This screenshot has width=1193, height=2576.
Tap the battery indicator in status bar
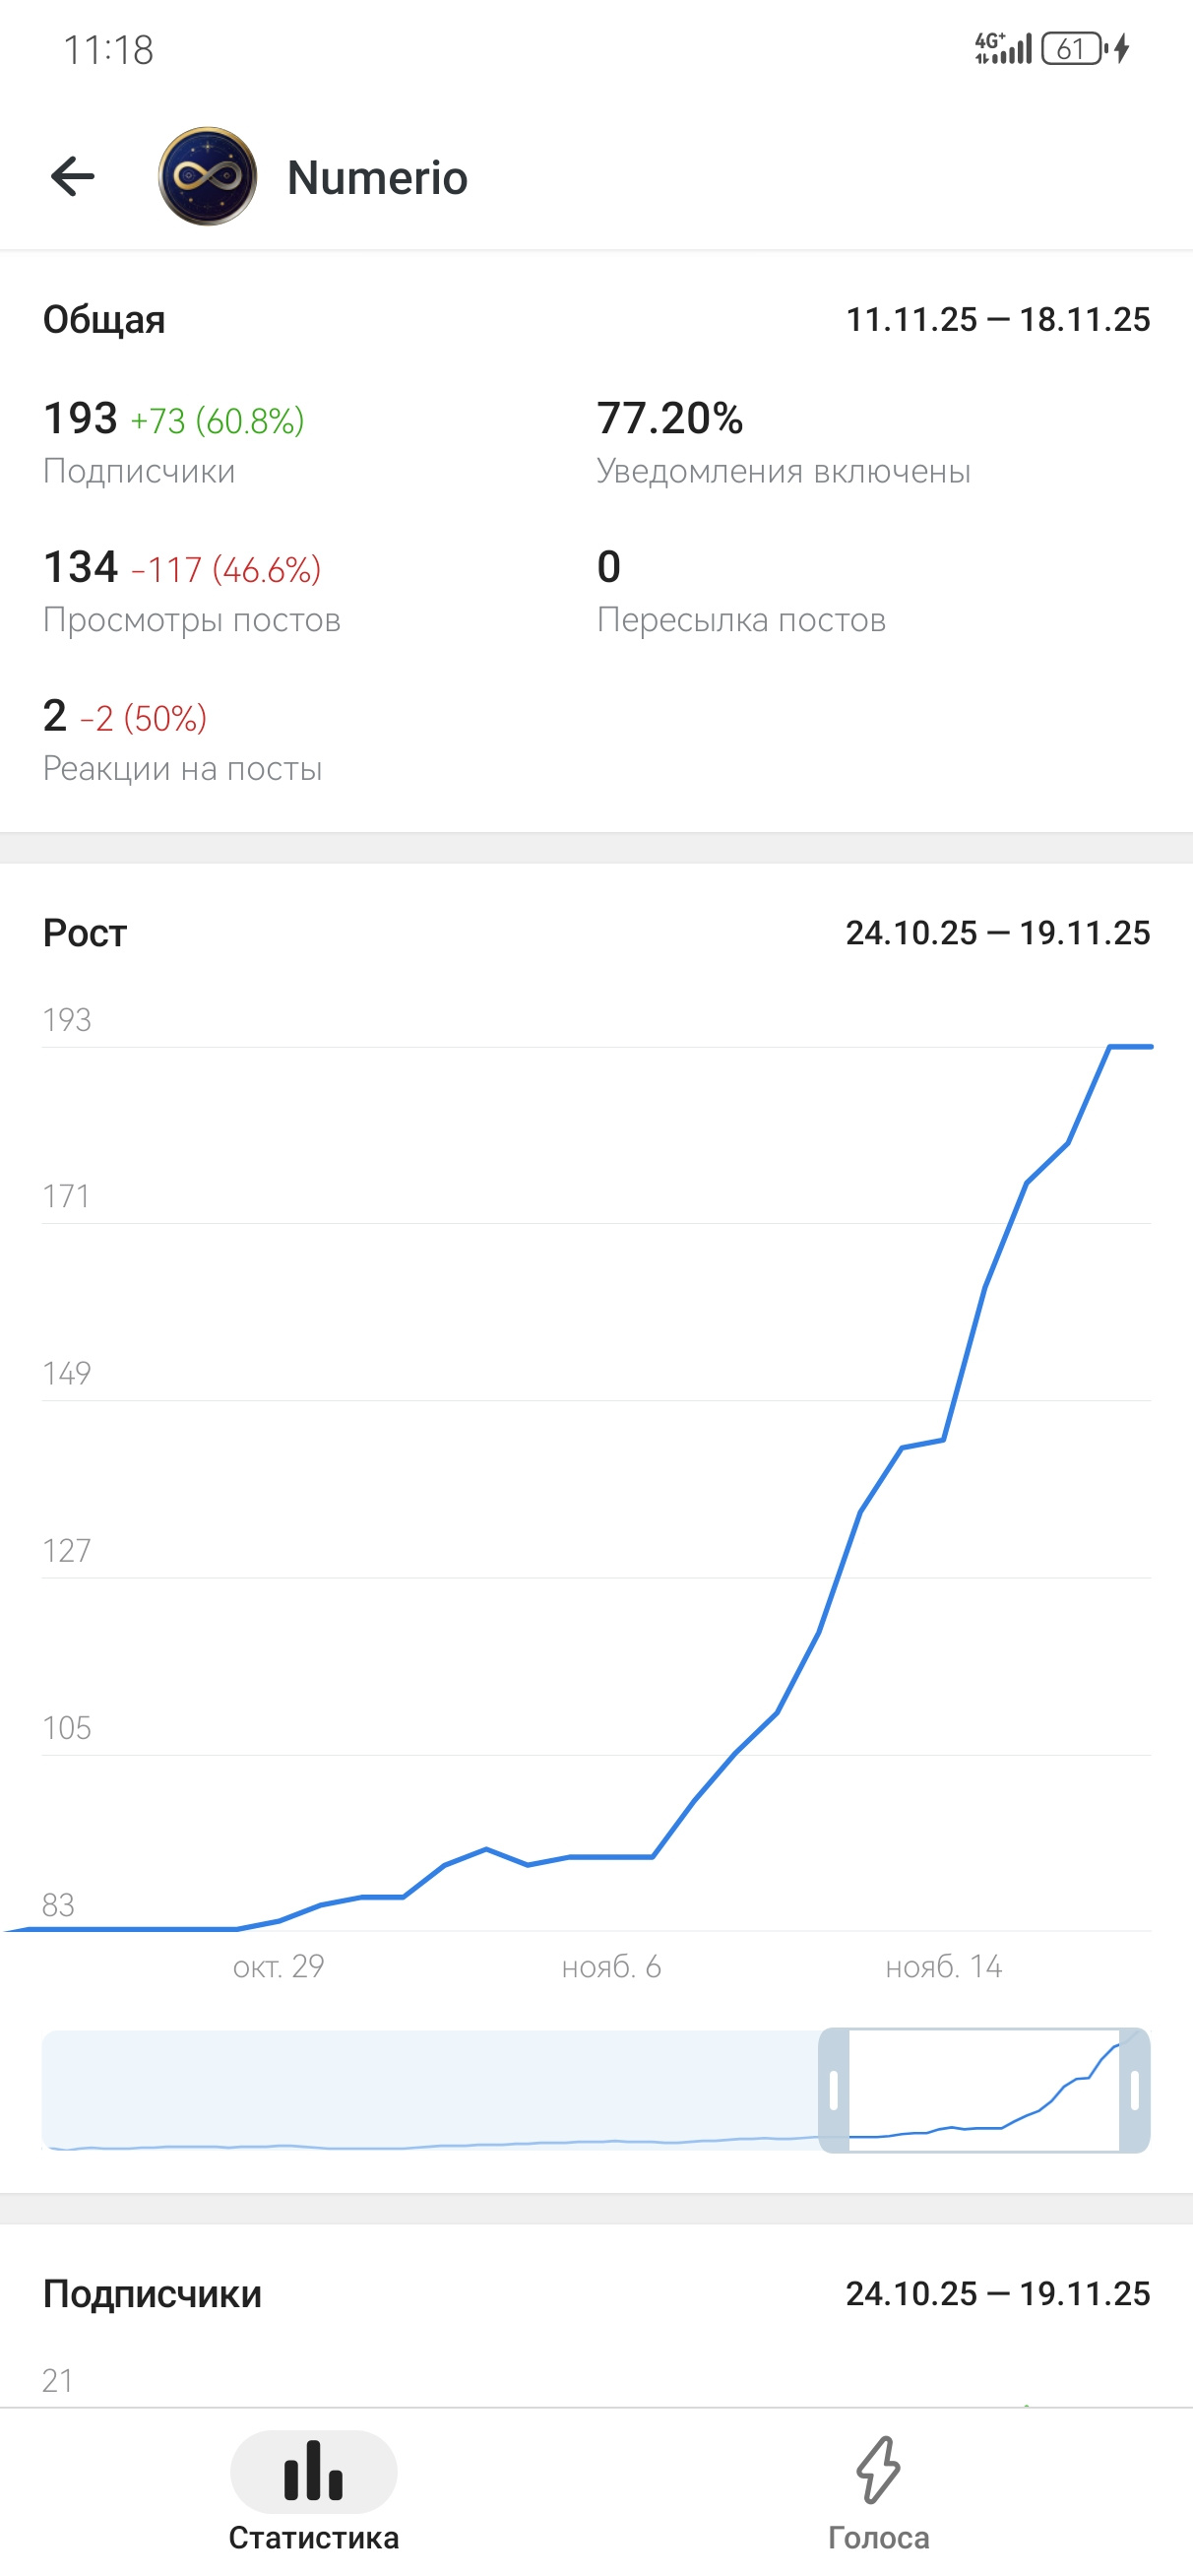[x=1072, y=48]
